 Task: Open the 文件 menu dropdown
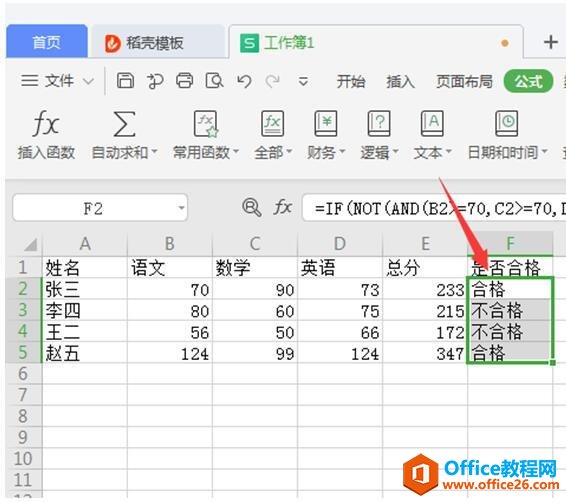pos(58,80)
